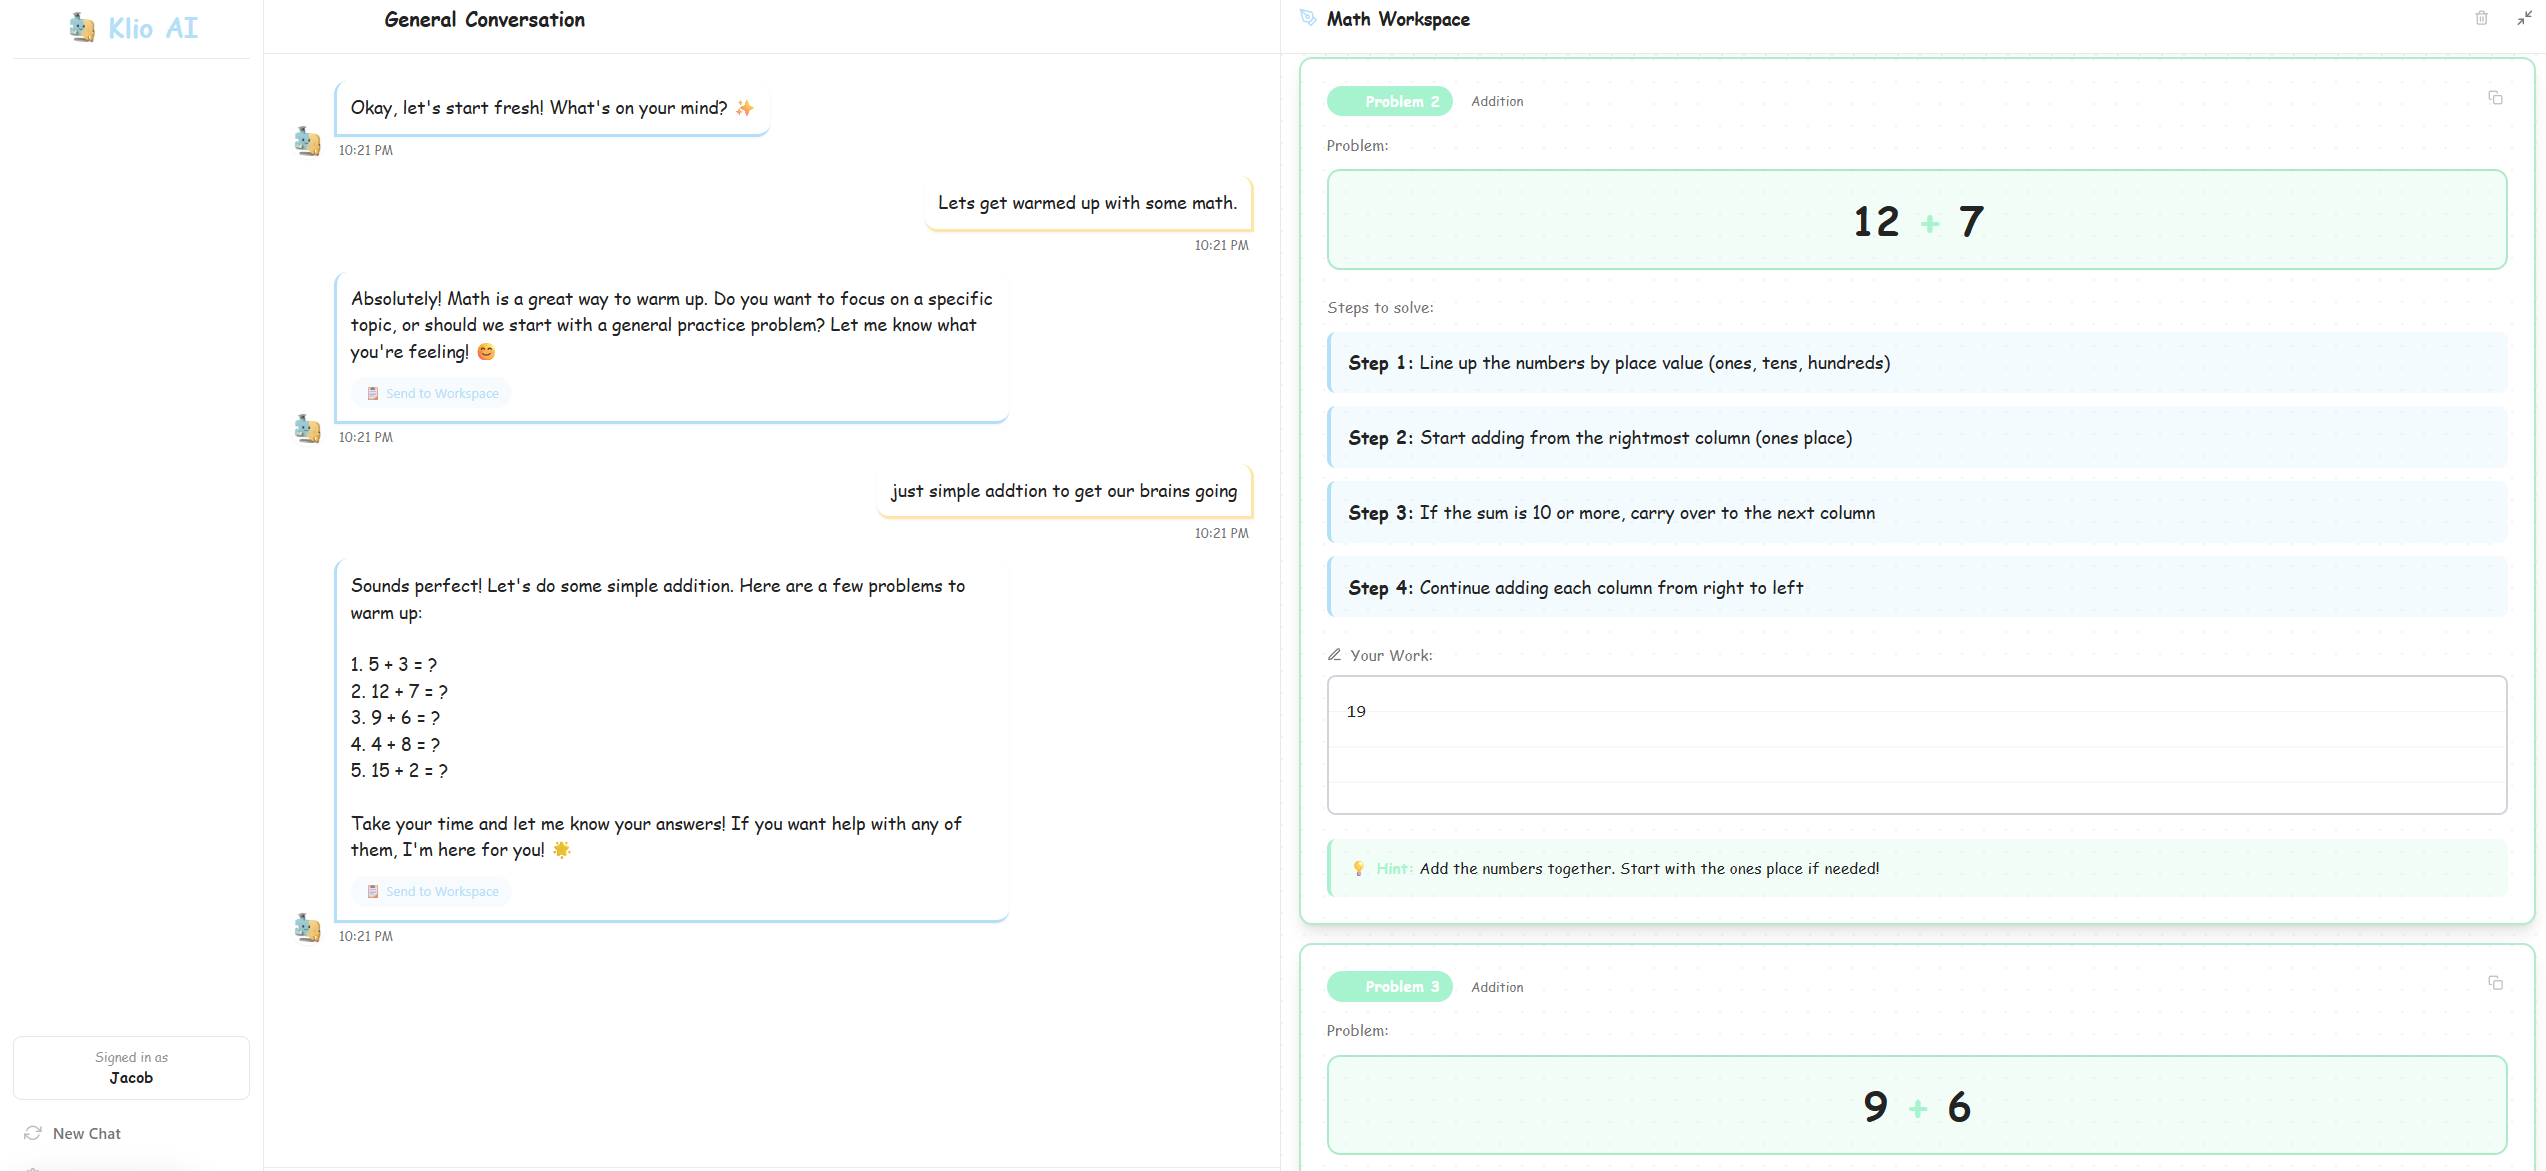This screenshot has height=1171, width=2546.
Task: Click Step 4: Continue adding each column
Action: click(1916, 587)
